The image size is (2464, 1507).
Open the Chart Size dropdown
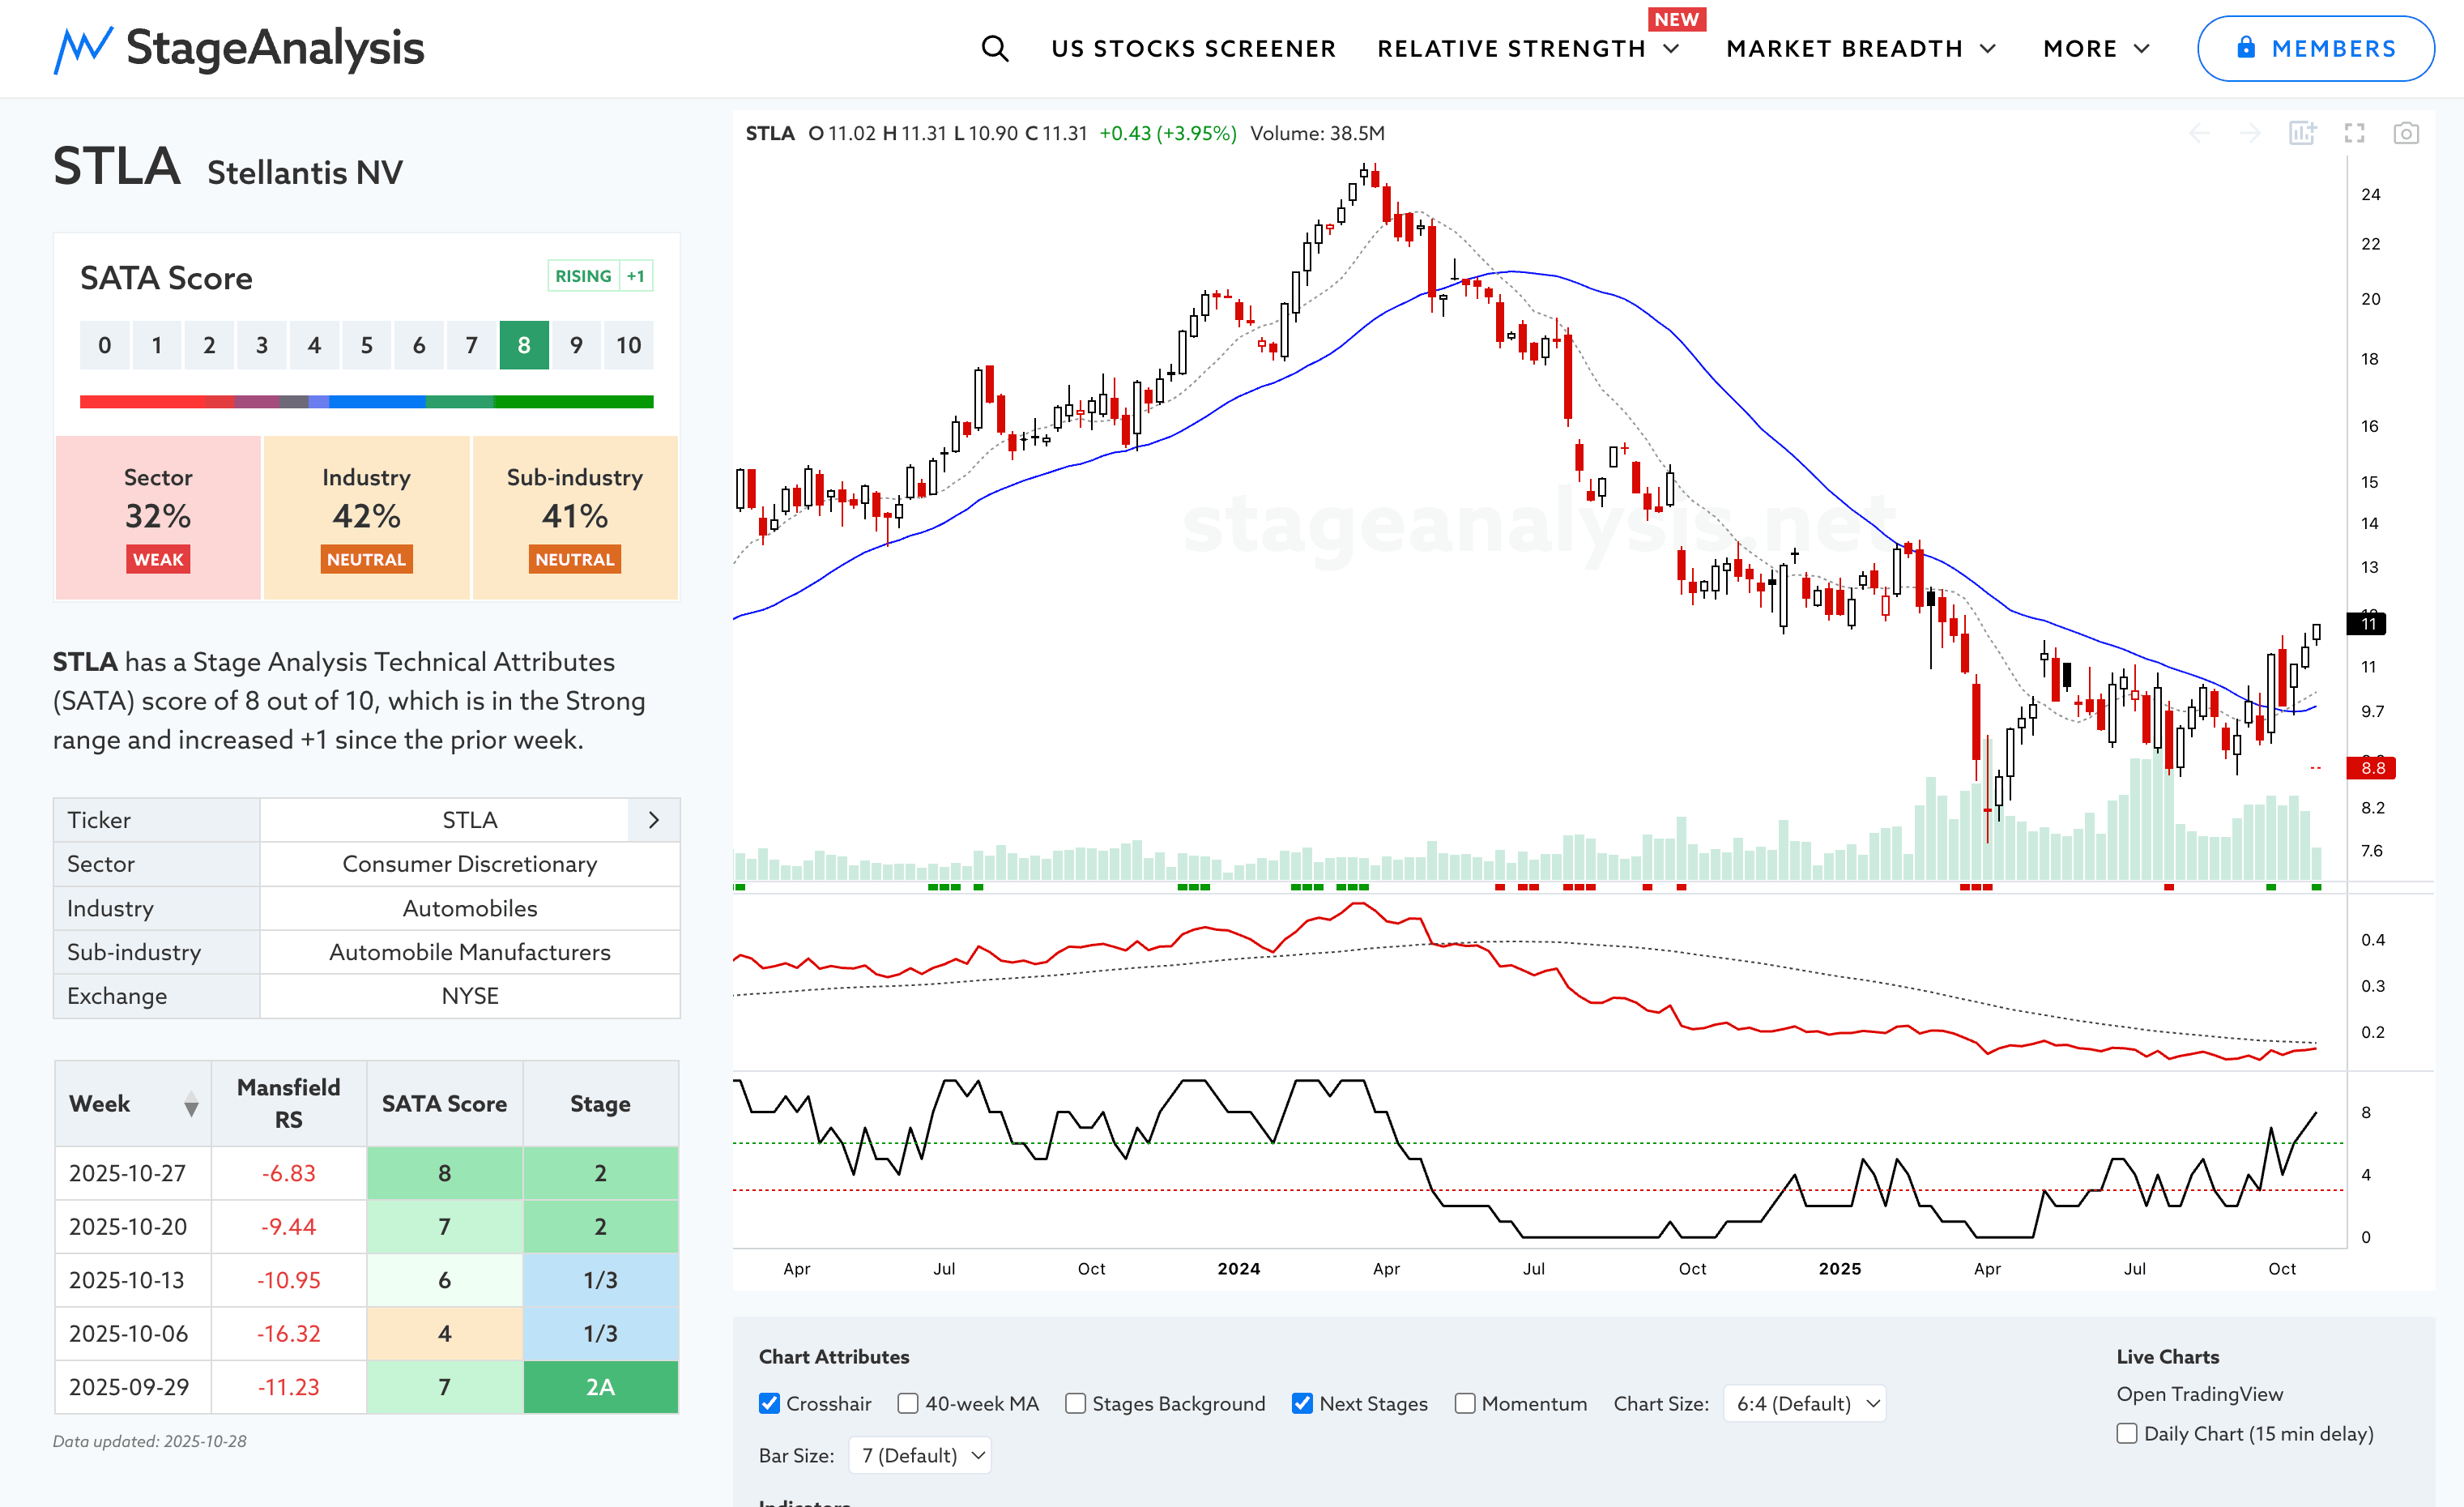click(x=1805, y=1403)
